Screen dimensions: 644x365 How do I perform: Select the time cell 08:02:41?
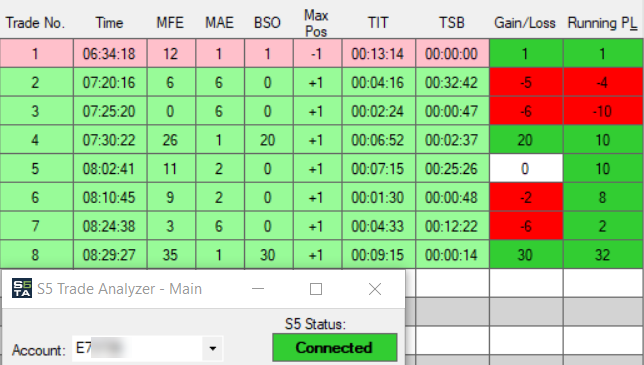[110, 169]
